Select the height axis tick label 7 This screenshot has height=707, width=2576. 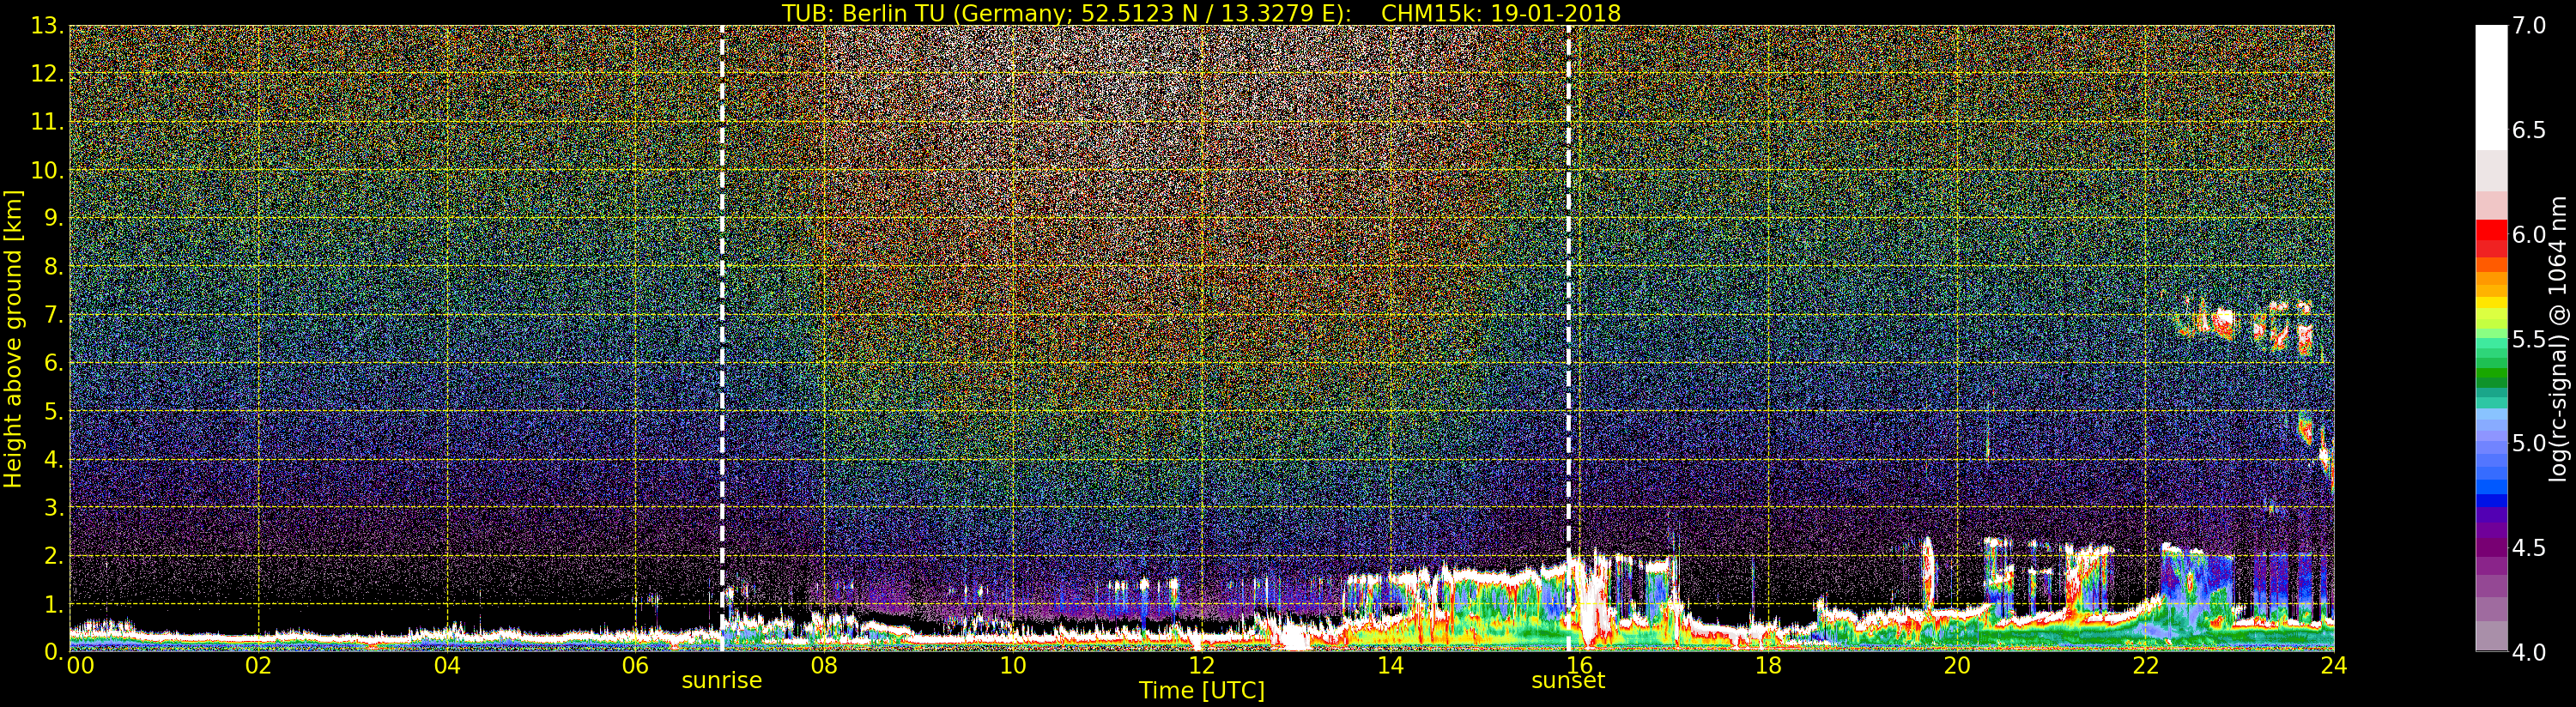(53, 315)
